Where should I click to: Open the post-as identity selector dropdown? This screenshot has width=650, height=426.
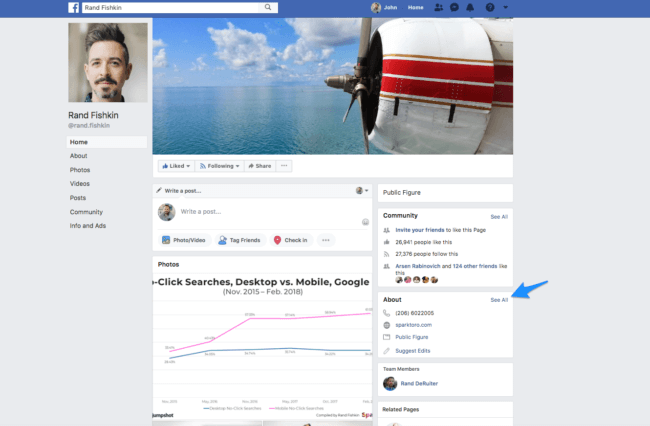coord(362,191)
